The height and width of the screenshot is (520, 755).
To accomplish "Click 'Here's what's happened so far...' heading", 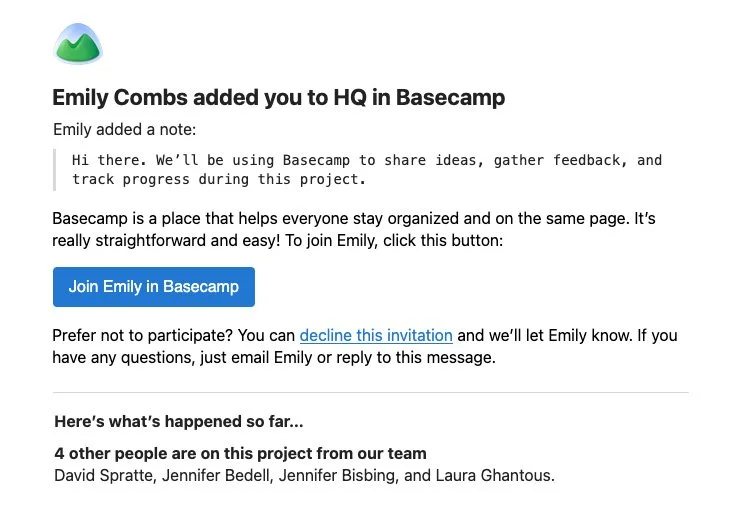I will point(179,422).
